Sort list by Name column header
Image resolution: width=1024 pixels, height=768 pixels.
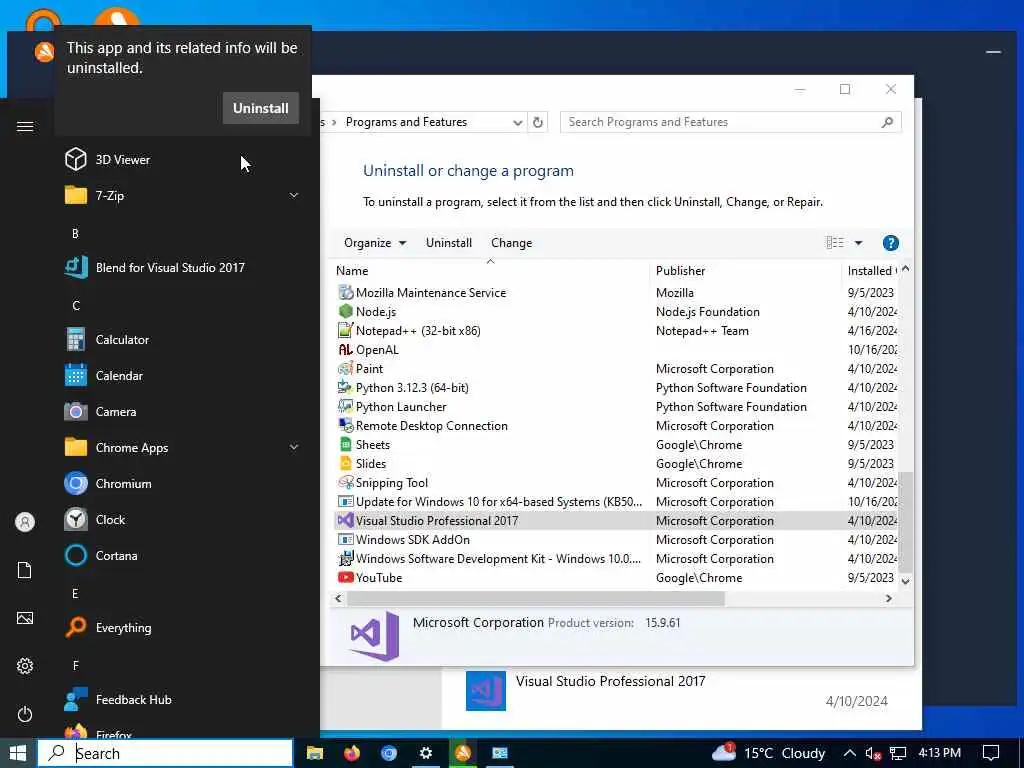pyautogui.click(x=490, y=270)
